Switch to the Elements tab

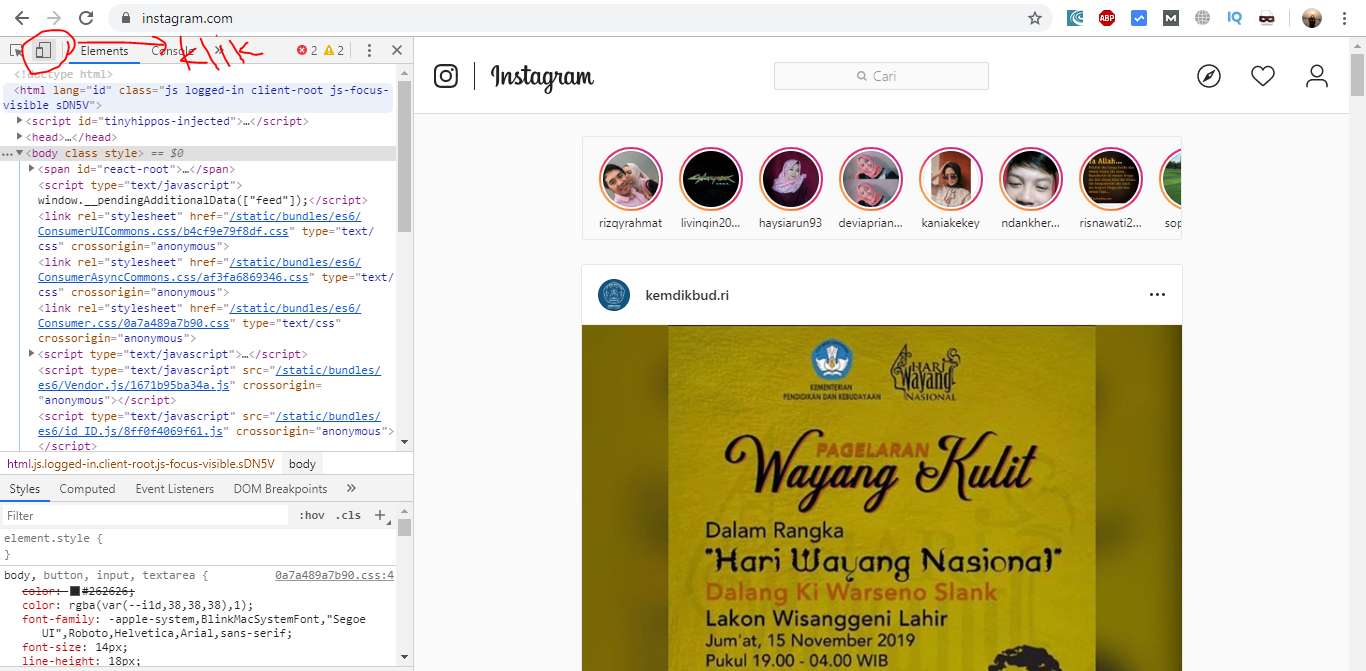coord(104,51)
